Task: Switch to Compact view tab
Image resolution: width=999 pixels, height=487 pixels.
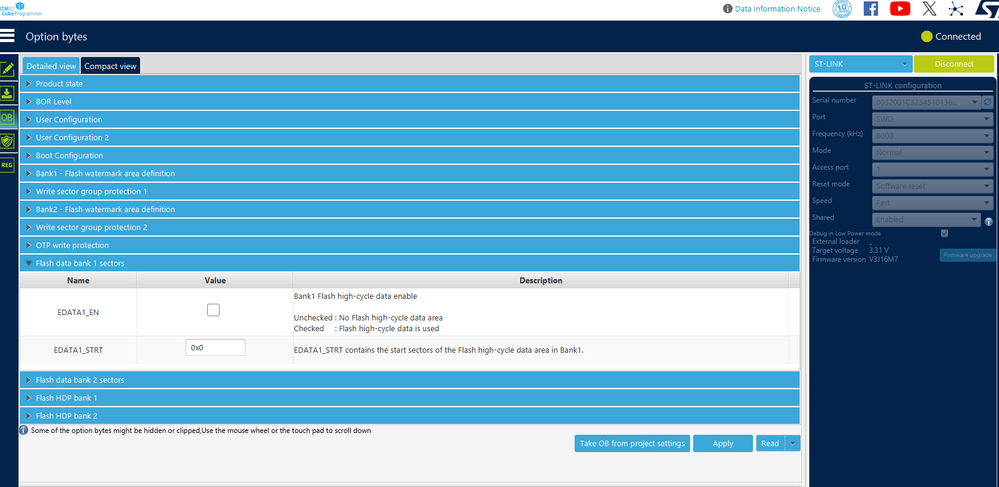Action: point(110,66)
